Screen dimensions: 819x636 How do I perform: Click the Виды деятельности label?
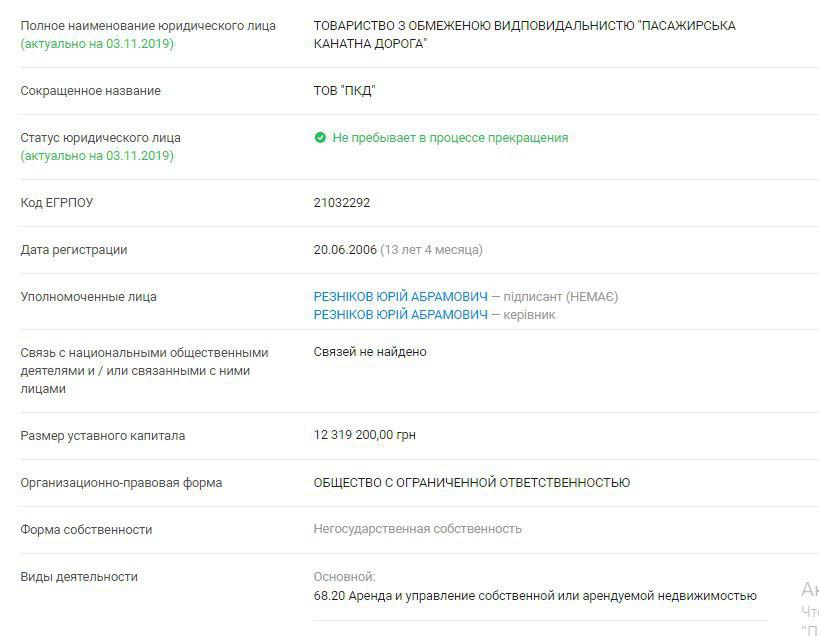click(x=79, y=576)
